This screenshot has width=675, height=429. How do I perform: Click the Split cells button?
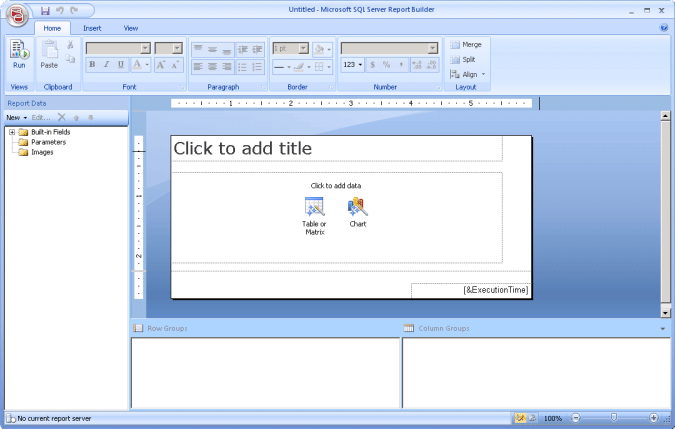(x=463, y=59)
